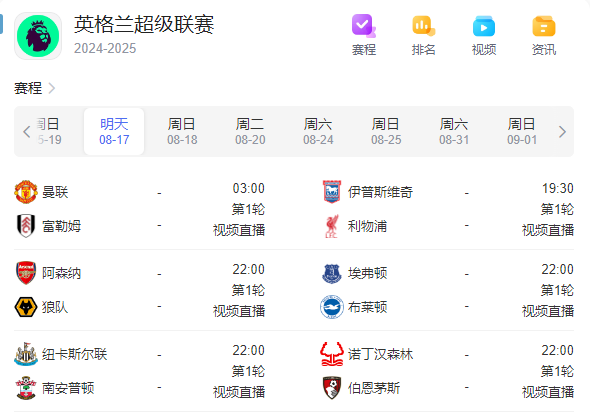Click team name 阿森纳

pyautogui.click(x=61, y=273)
